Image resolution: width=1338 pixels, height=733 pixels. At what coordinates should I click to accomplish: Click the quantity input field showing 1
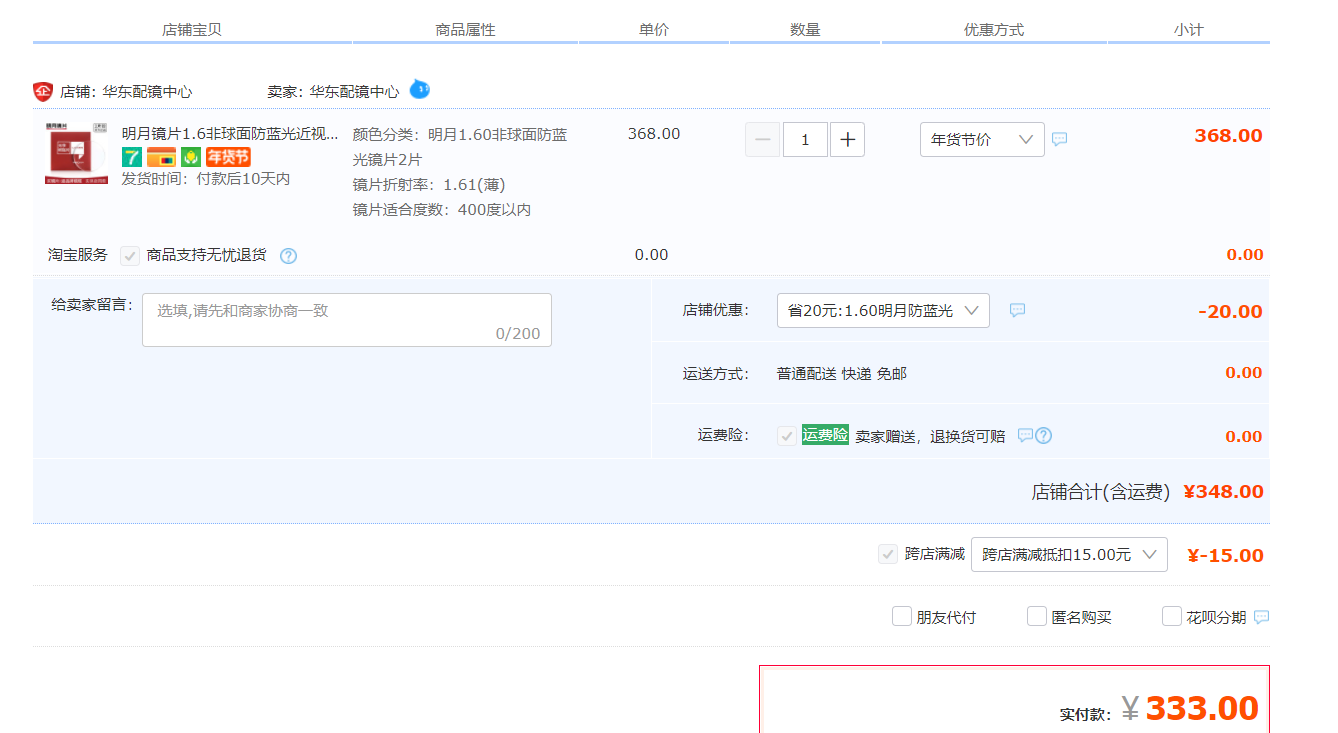coord(805,140)
